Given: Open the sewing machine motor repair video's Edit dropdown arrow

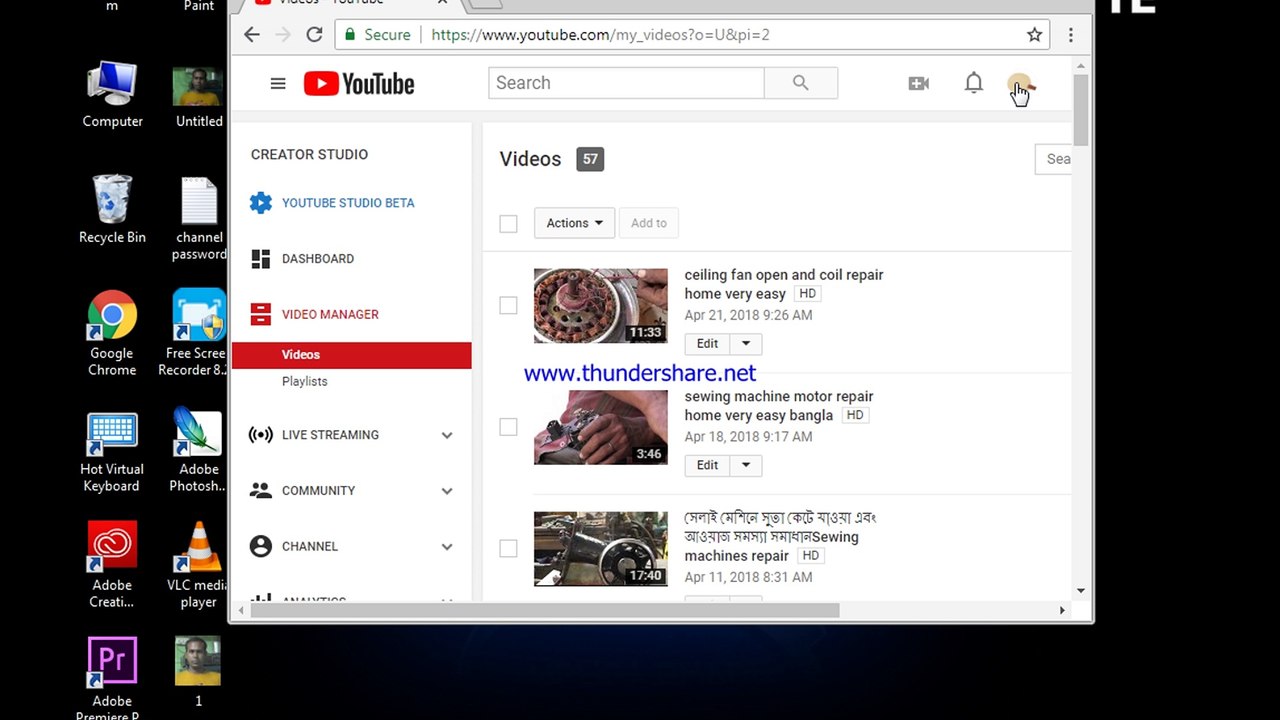Looking at the screenshot, I should click(746, 465).
